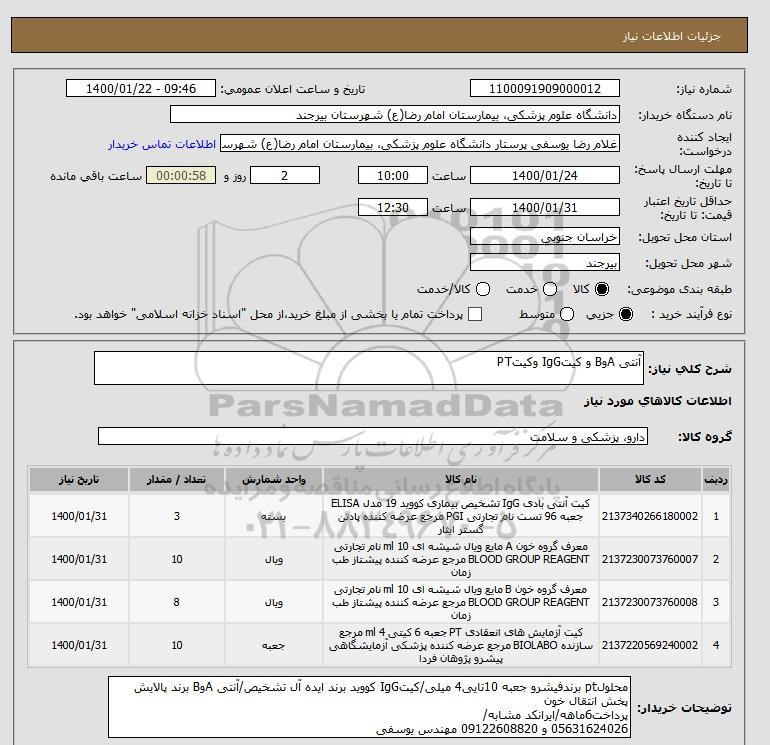The width and height of the screenshot is (770, 745).
Task: Click the announcement date field 1400/01/22 - 09:46
Action: 140,88
